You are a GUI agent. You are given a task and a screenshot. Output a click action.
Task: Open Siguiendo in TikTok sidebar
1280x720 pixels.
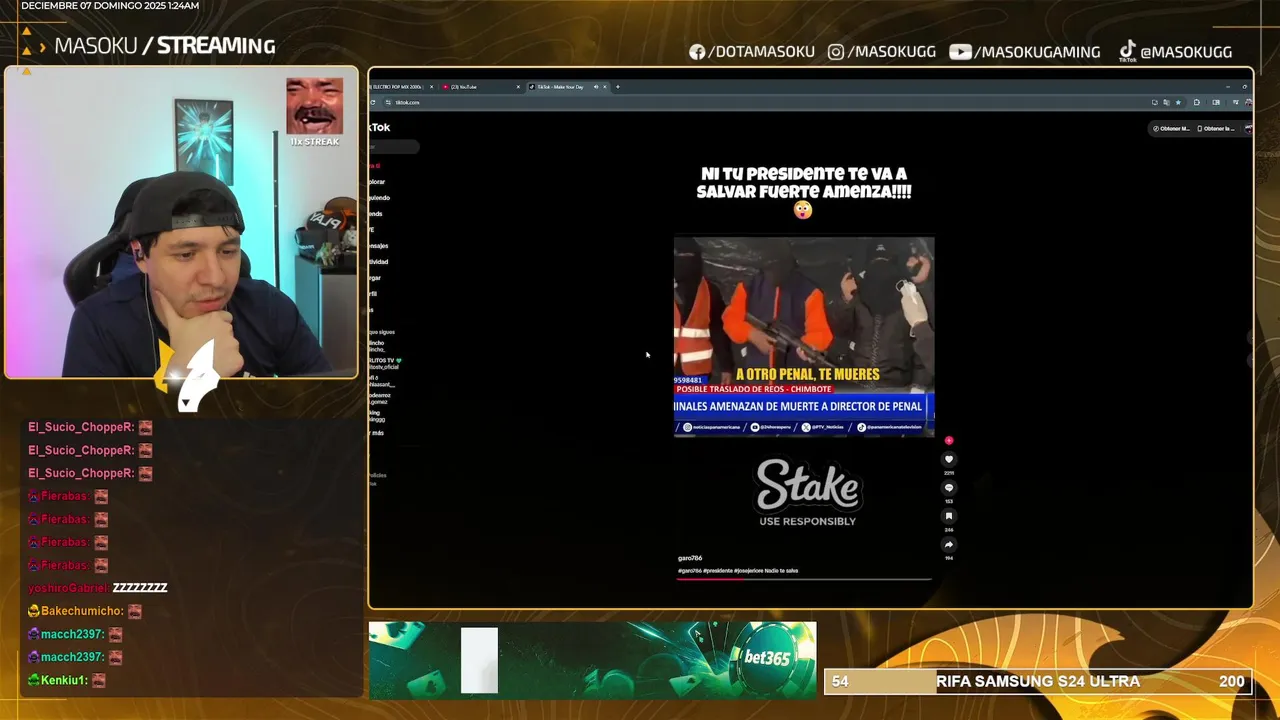coord(379,198)
